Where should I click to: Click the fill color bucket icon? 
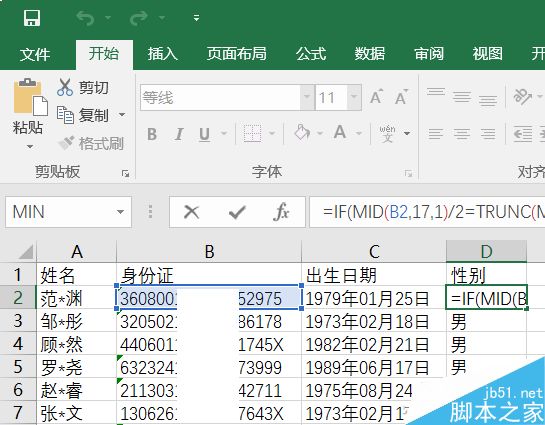tap(302, 133)
